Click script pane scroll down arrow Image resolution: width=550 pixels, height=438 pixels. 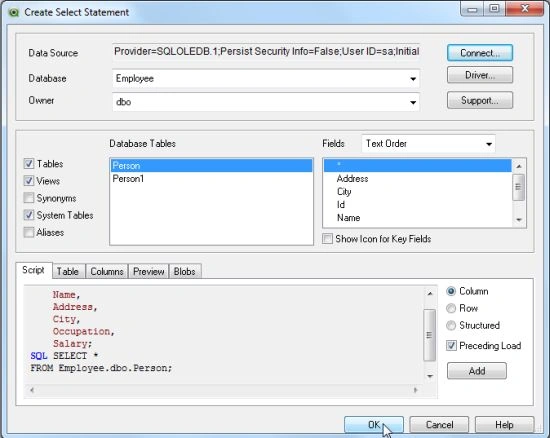tap(430, 376)
